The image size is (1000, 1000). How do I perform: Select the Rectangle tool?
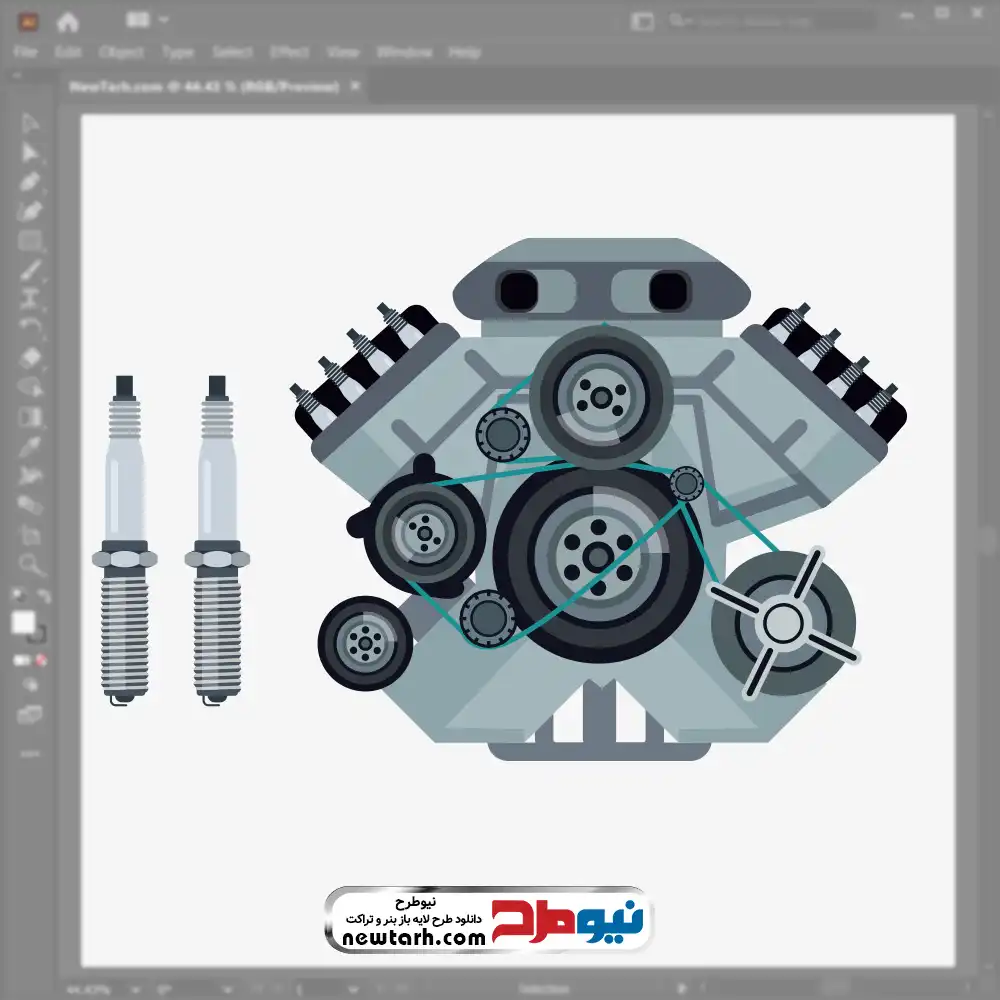click(30, 240)
